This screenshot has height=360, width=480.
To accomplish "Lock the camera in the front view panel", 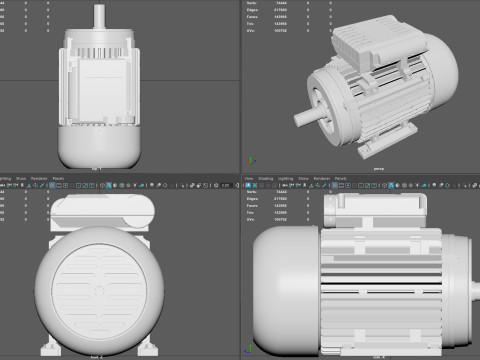I will pyautogui.click(x=9, y=185).
